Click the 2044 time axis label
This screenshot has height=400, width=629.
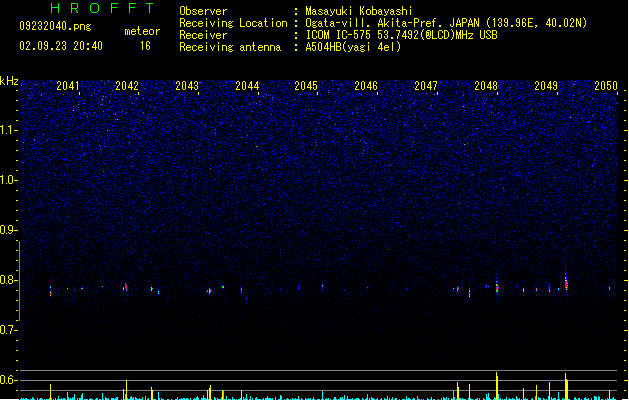coord(247,86)
